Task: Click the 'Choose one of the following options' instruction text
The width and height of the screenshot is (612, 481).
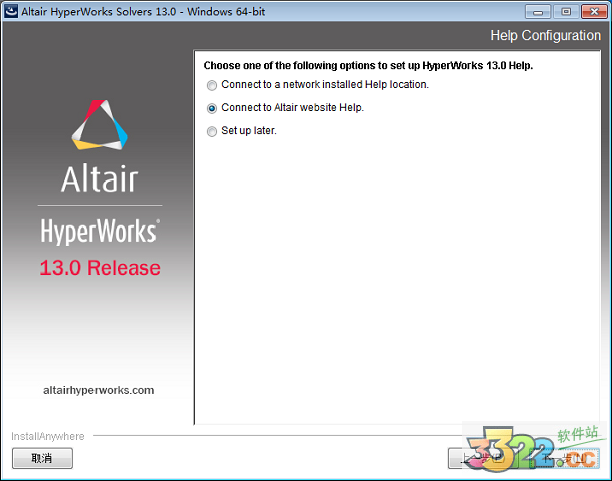Action: 368,65
